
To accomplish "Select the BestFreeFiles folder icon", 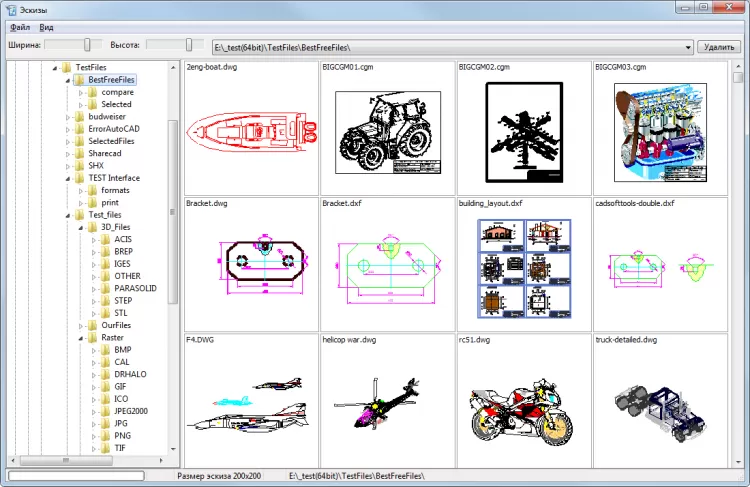I will tap(79, 79).
